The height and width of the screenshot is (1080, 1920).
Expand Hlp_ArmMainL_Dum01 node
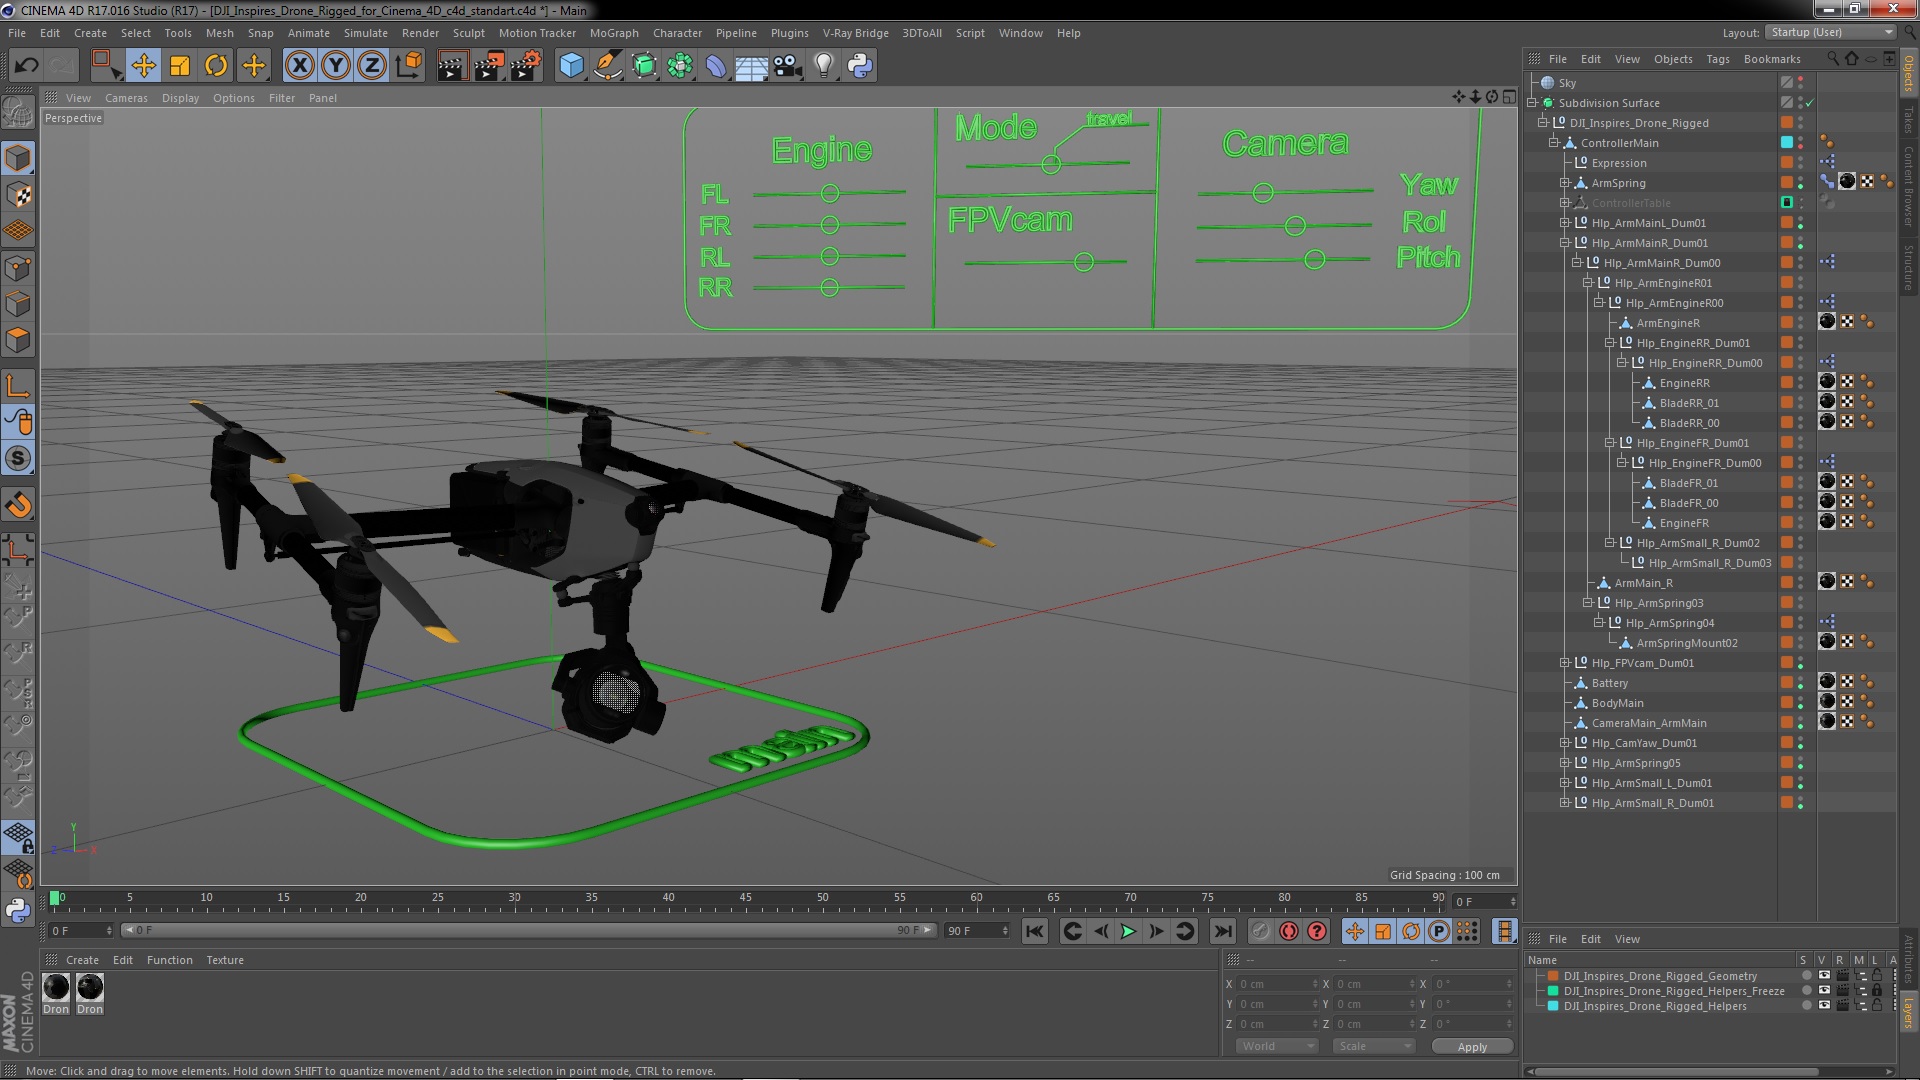[x=1565, y=223]
